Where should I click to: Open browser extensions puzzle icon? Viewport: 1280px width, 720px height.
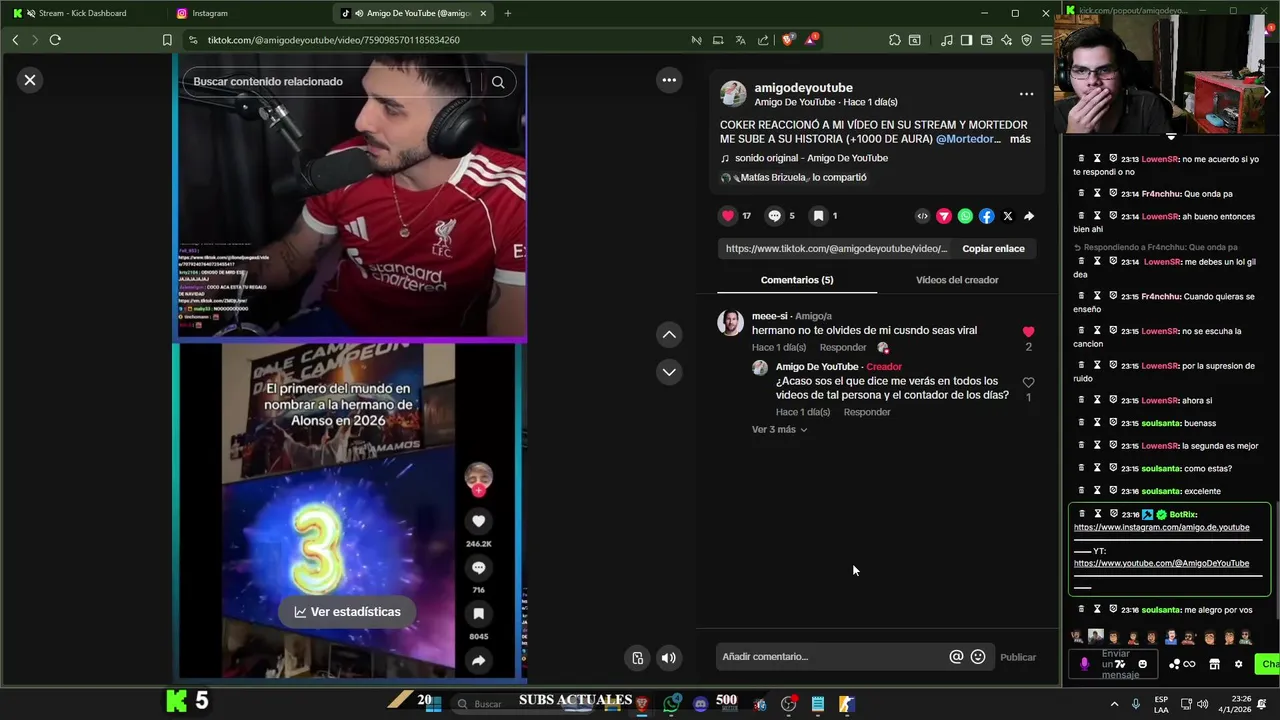click(894, 40)
